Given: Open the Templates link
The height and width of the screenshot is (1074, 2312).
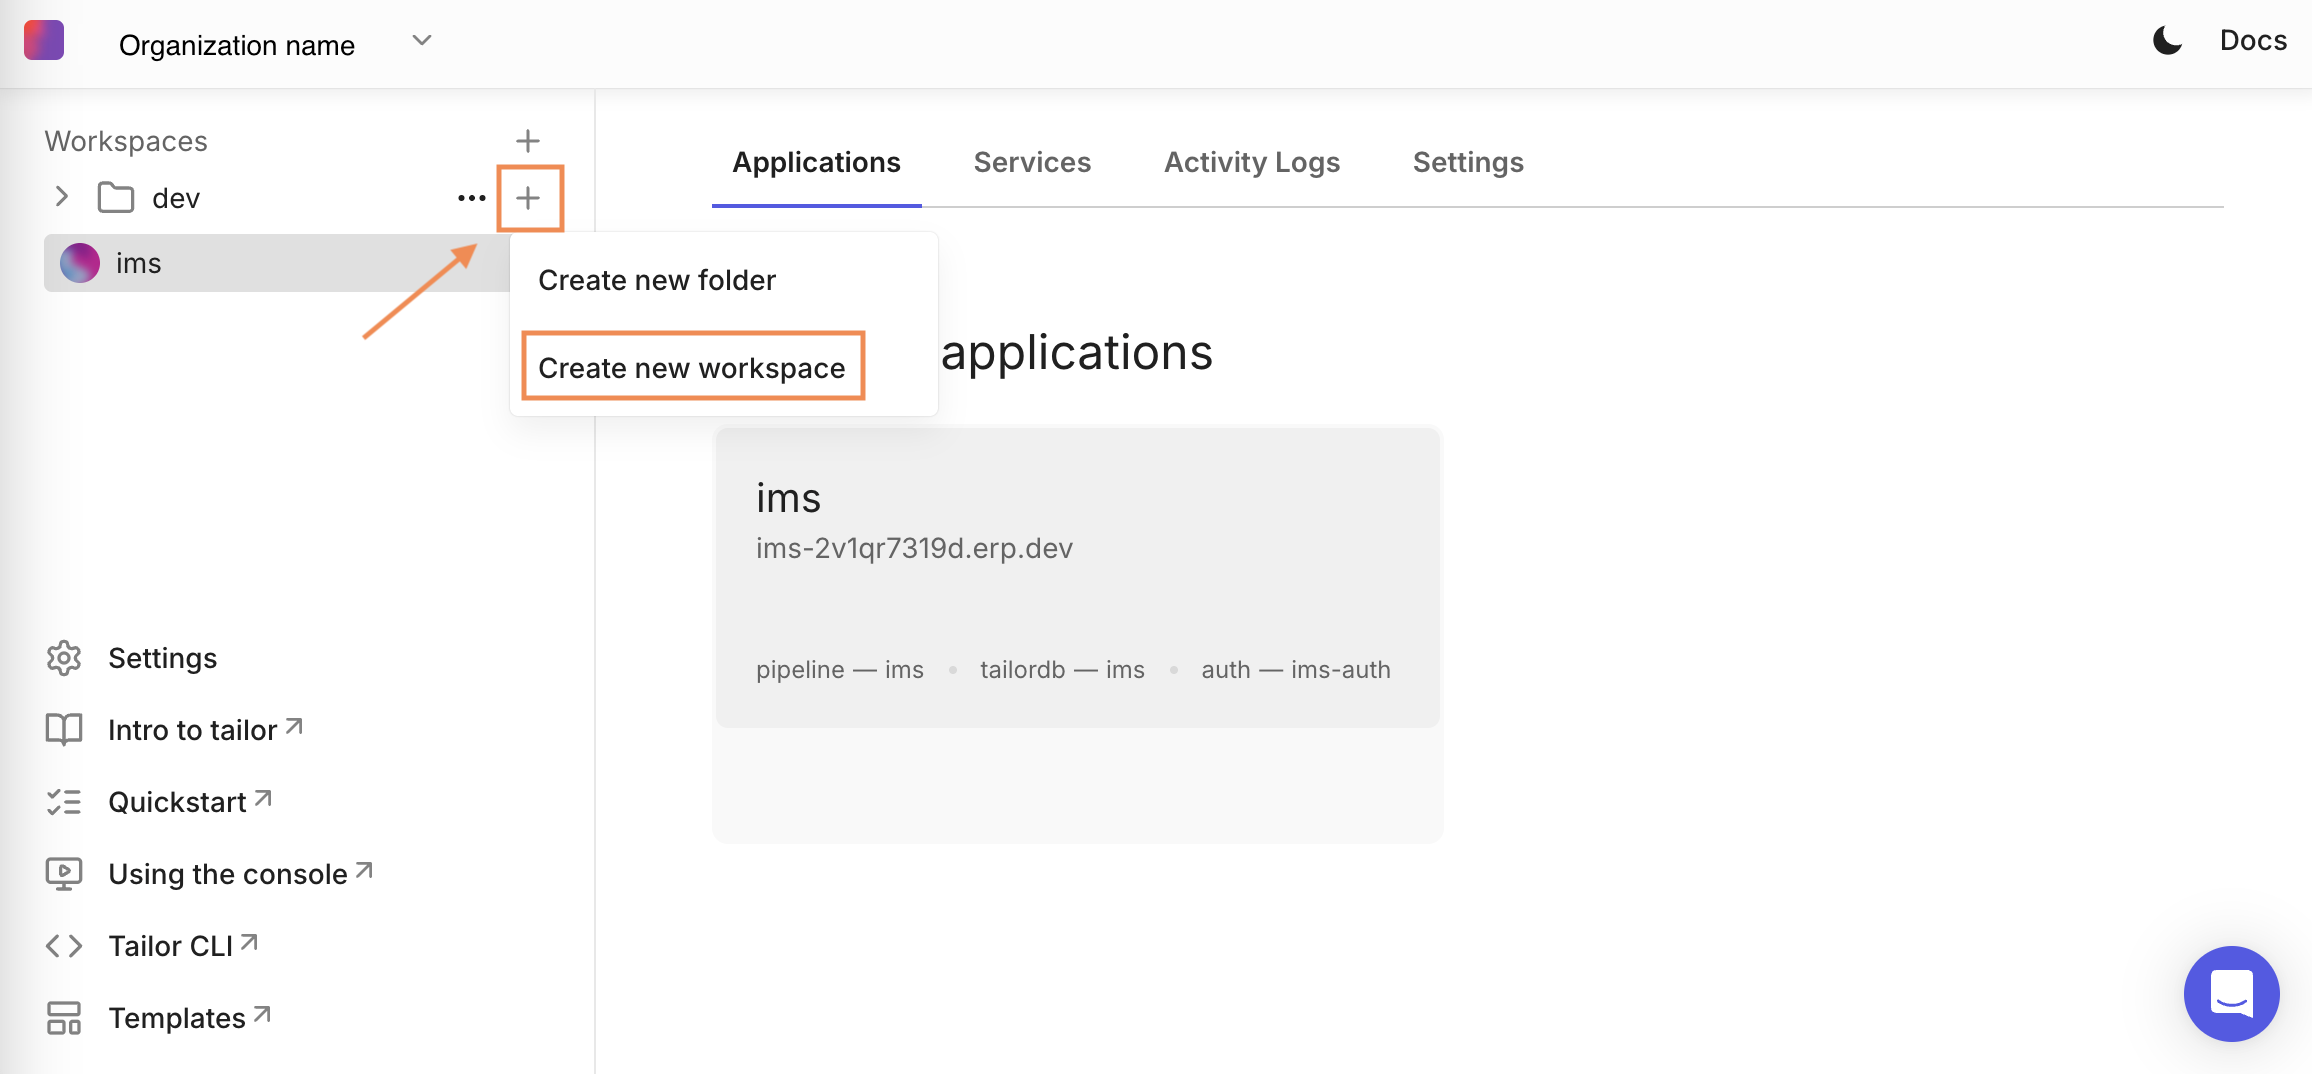Looking at the screenshot, I should 189,1017.
